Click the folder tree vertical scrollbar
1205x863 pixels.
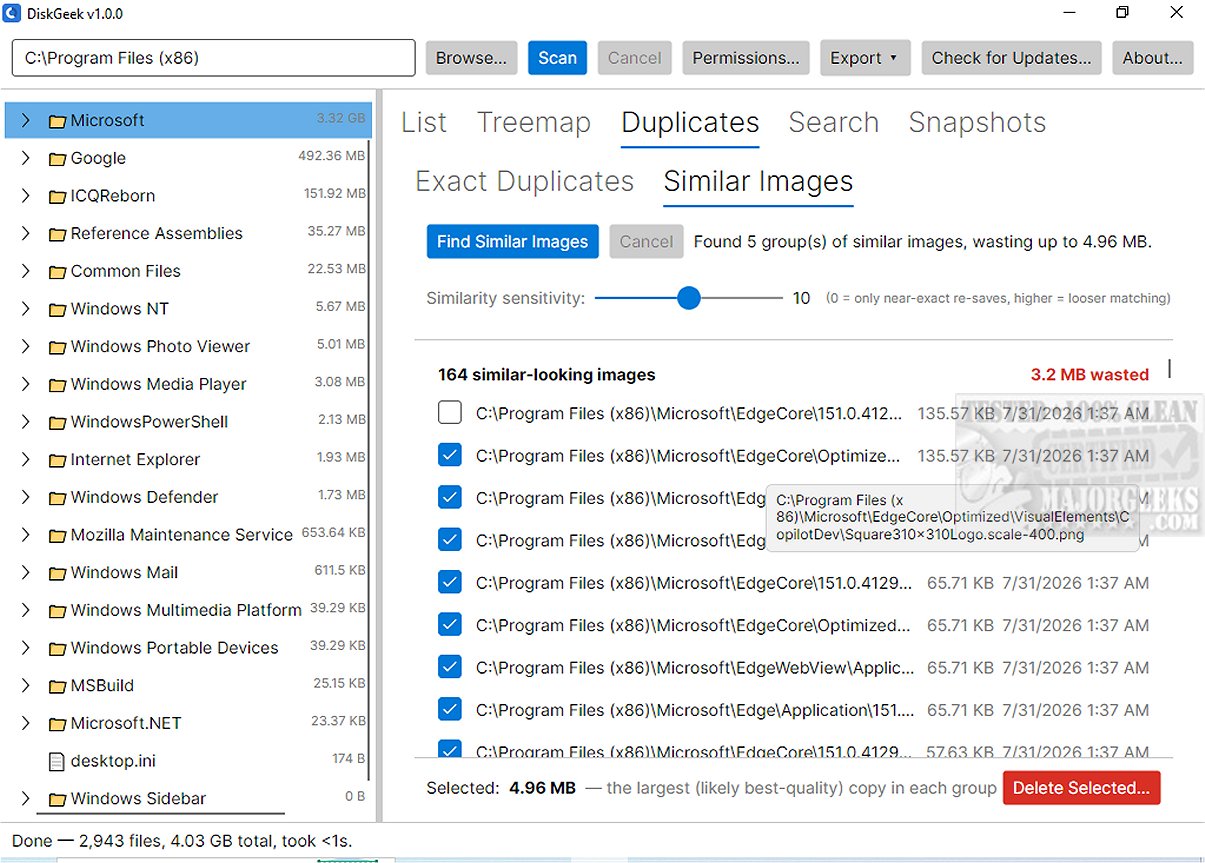click(369, 460)
